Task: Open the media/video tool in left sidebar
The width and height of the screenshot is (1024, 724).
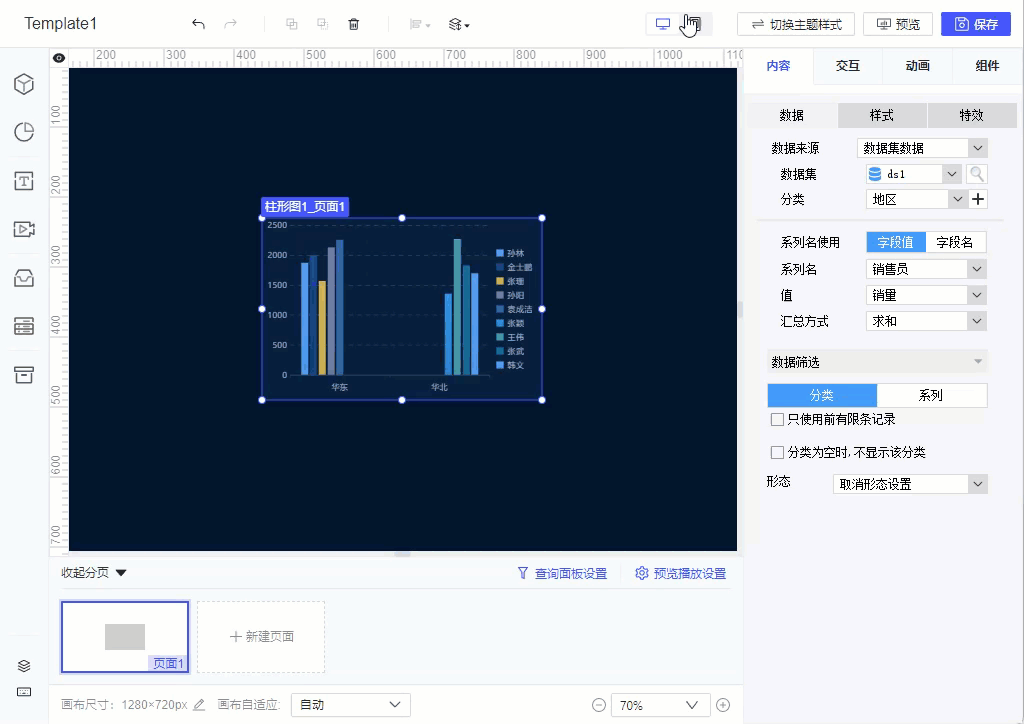Action: 23,229
